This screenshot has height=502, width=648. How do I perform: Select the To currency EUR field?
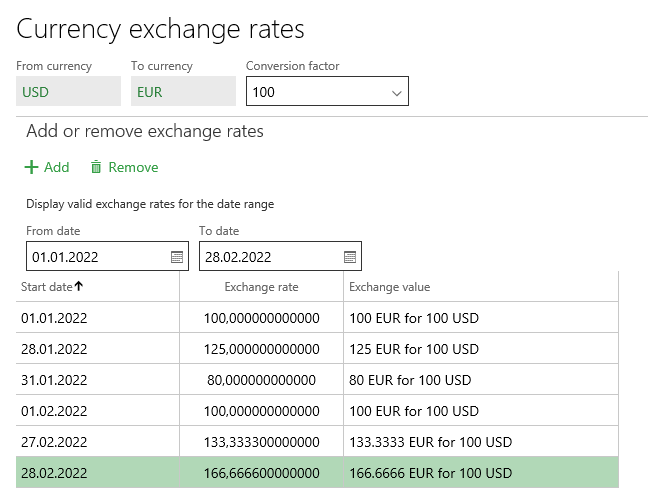click(x=183, y=92)
